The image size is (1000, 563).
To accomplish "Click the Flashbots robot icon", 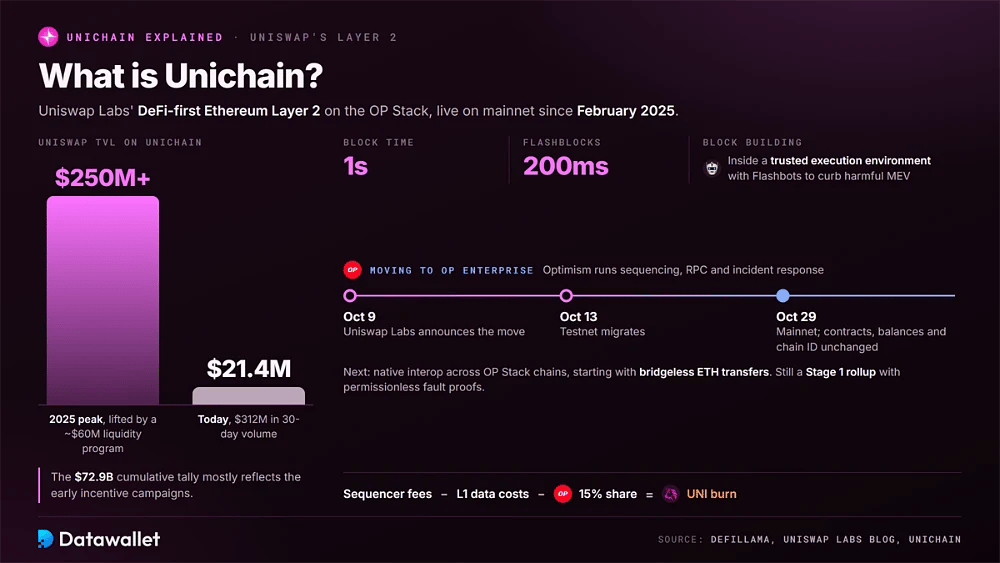I will pos(712,168).
